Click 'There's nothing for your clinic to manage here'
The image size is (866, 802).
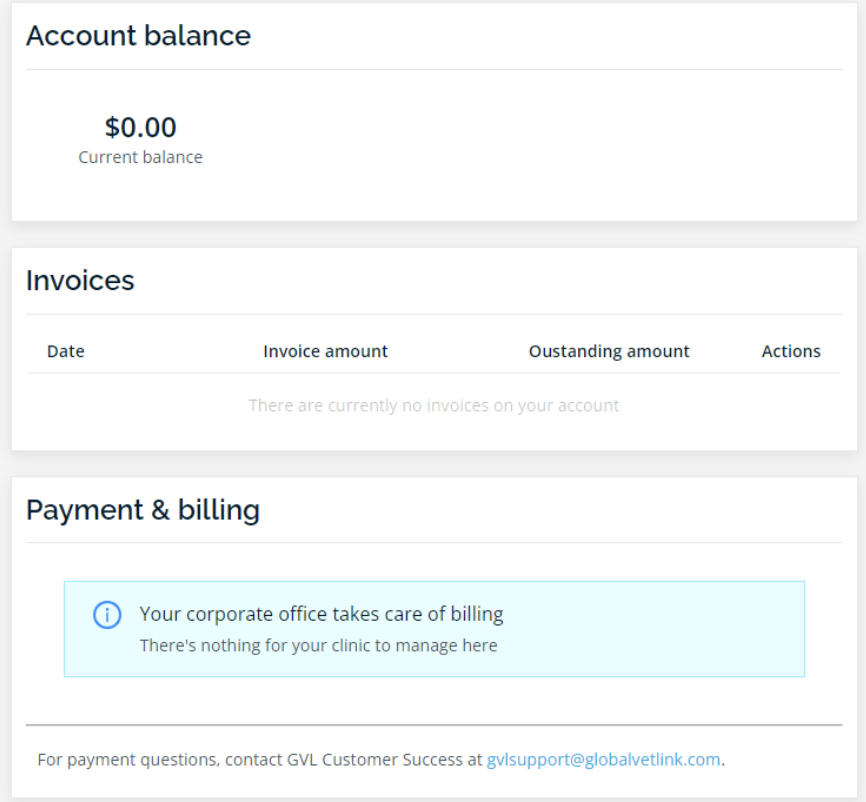[319, 646]
